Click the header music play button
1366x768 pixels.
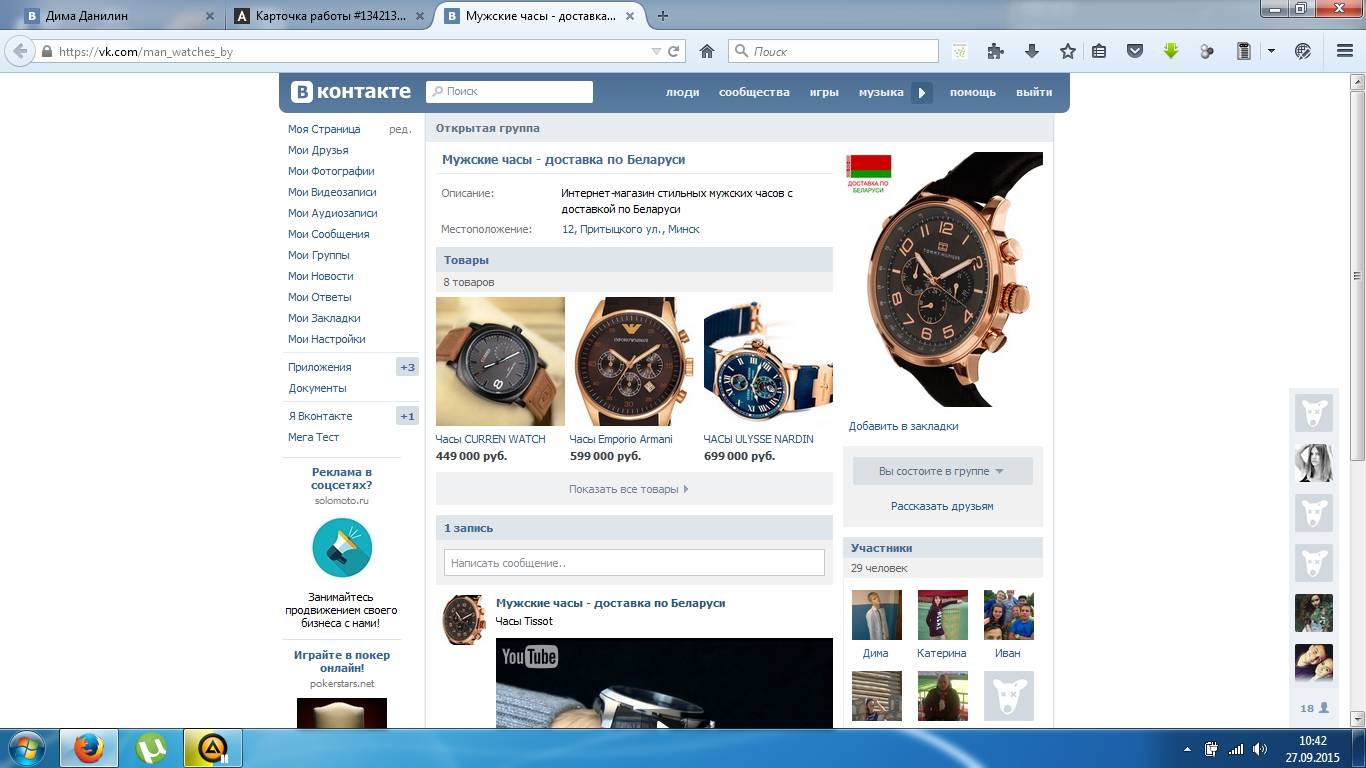[x=922, y=93]
